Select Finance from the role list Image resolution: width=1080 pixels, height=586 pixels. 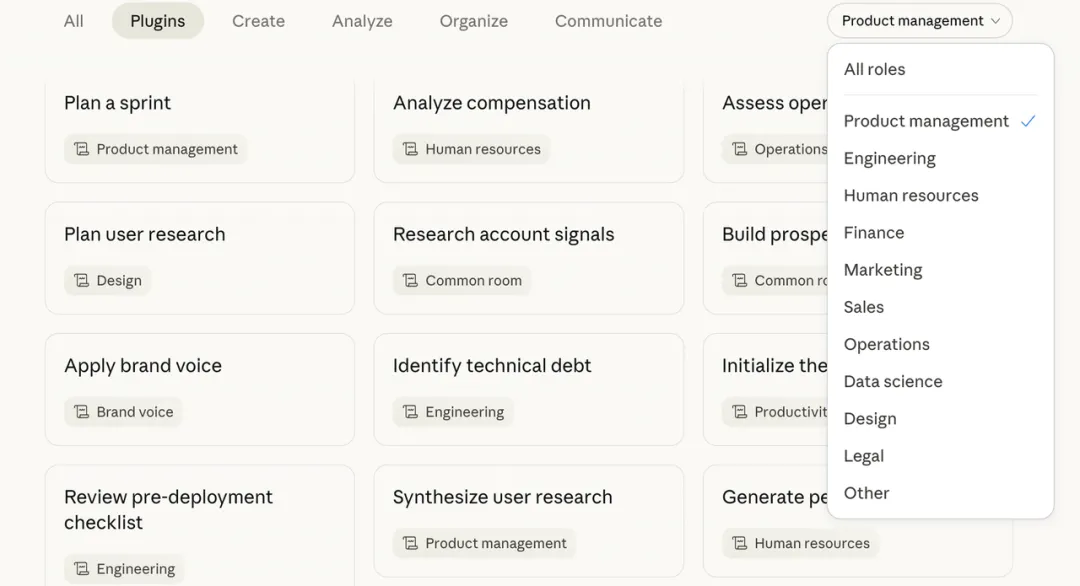coord(940,233)
